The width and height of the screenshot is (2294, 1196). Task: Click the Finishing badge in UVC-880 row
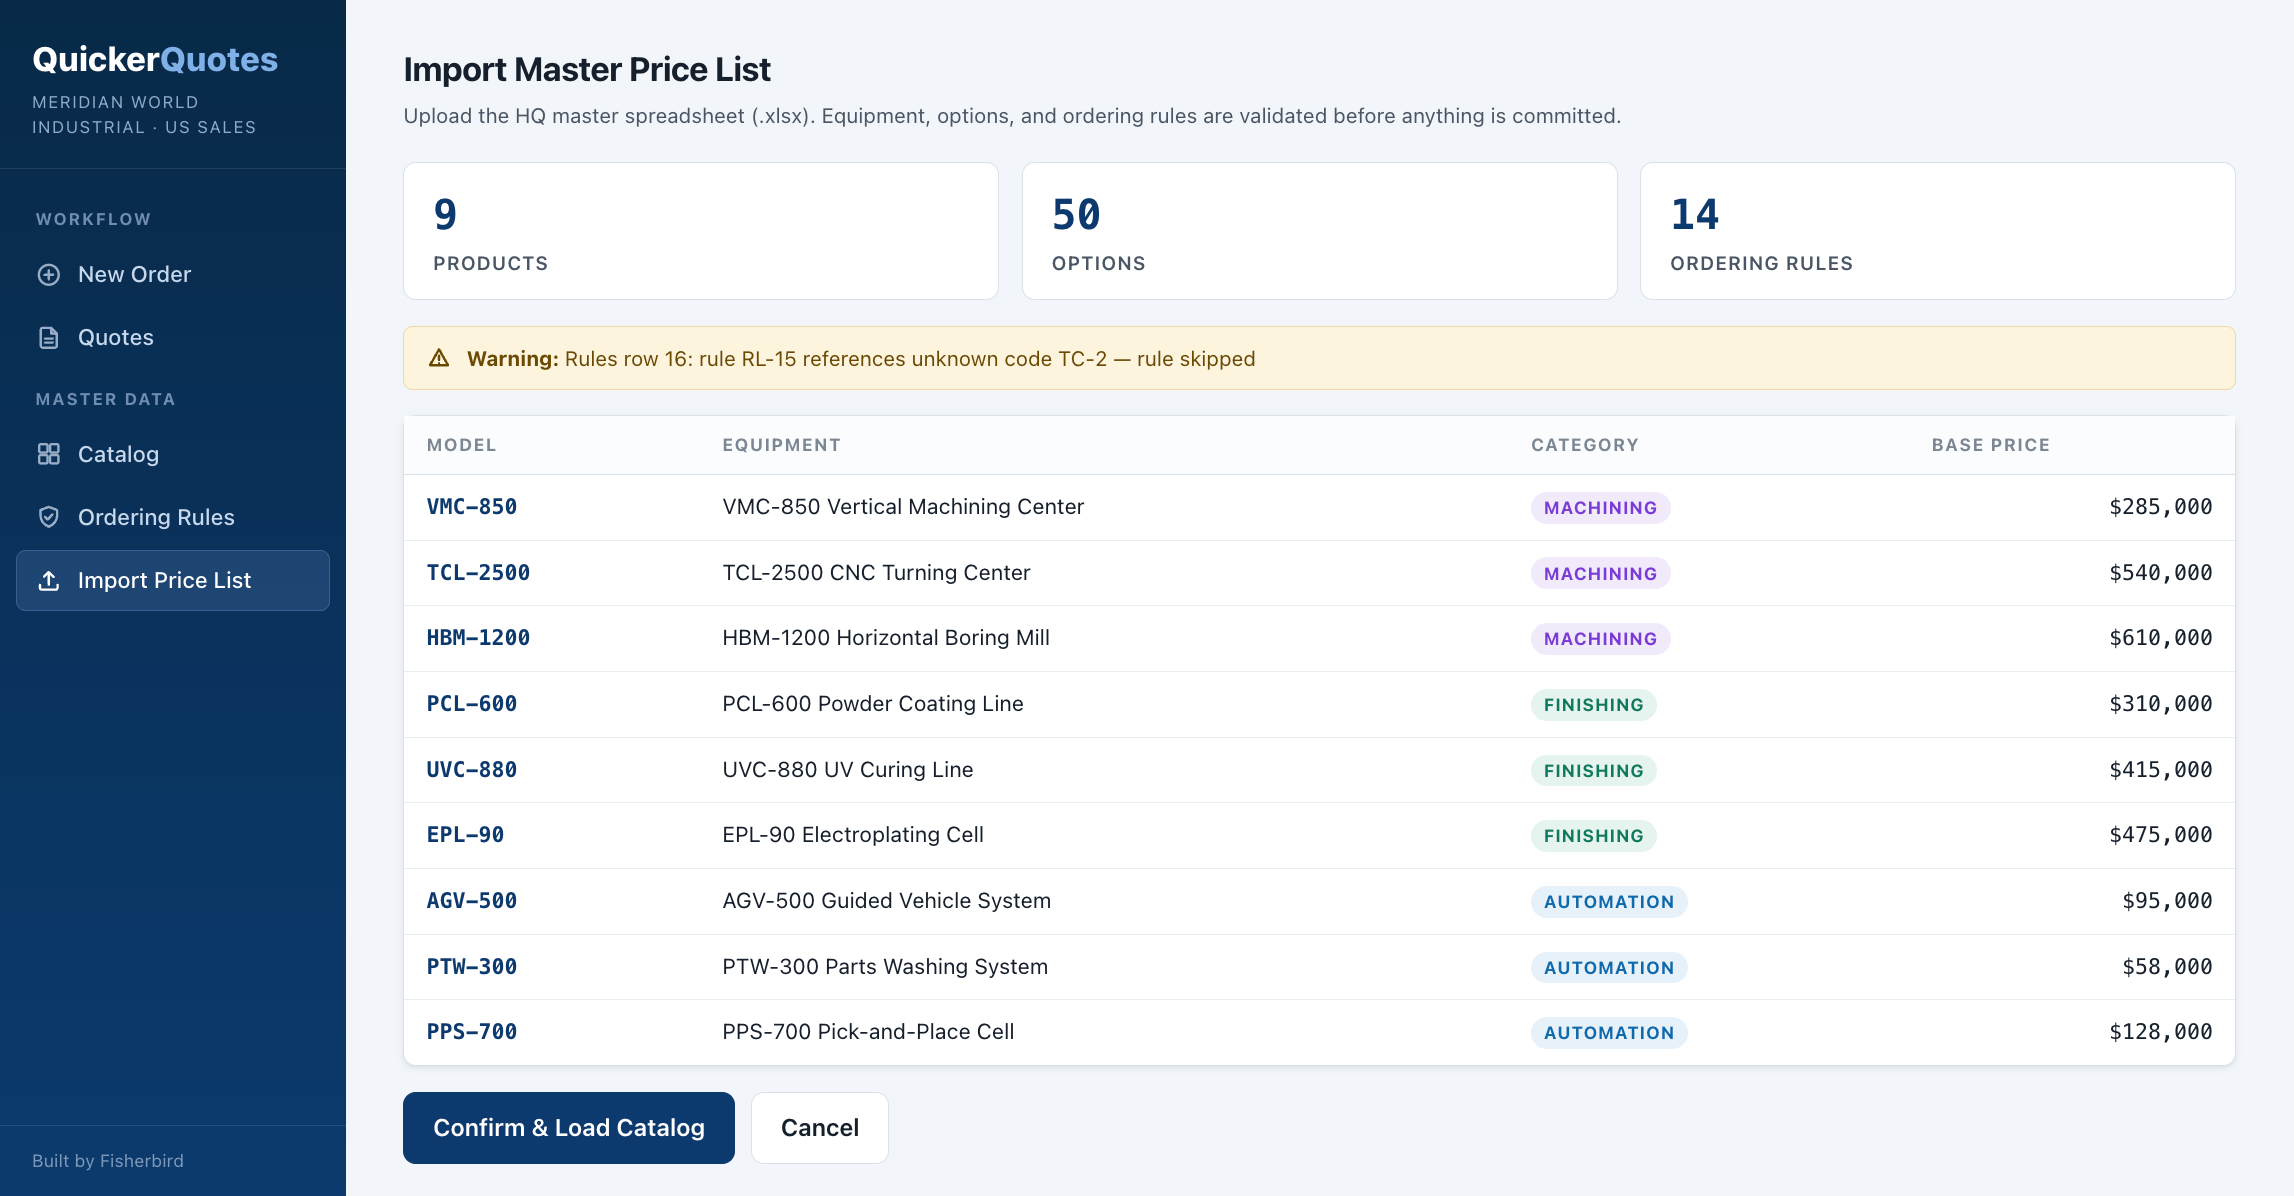(1593, 771)
